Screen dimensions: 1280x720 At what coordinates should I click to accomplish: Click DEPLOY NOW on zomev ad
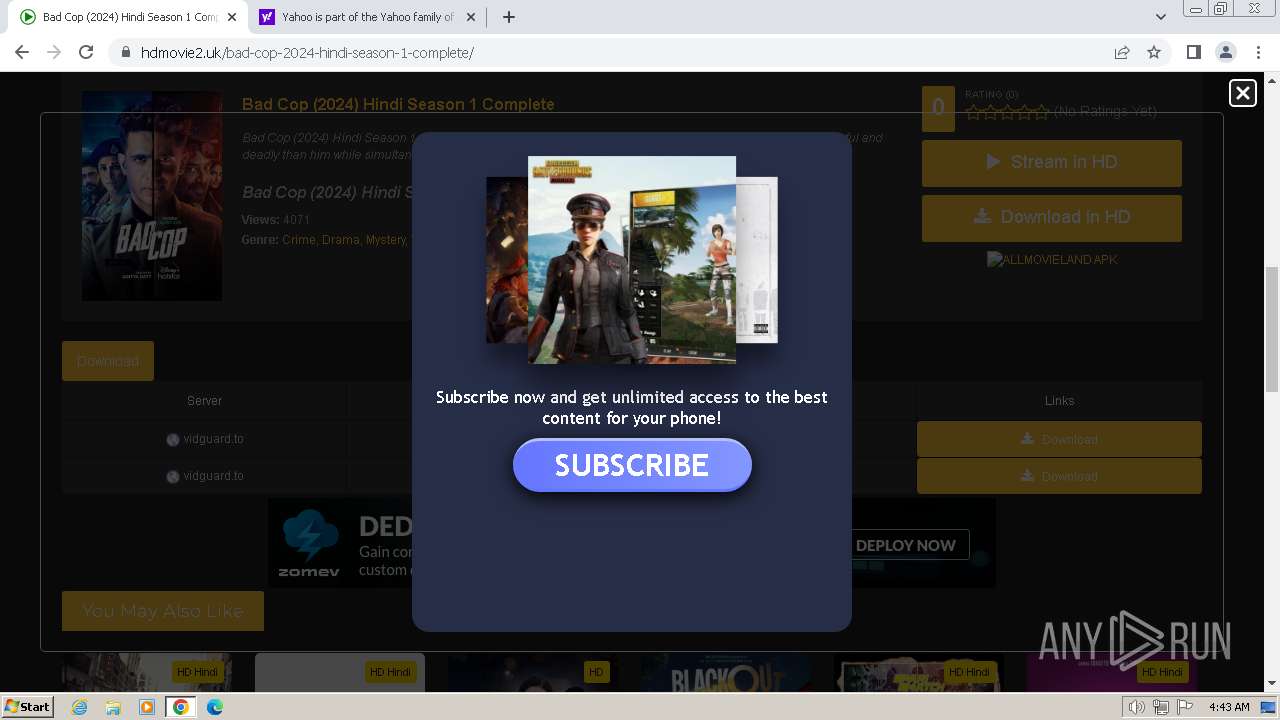(x=906, y=545)
